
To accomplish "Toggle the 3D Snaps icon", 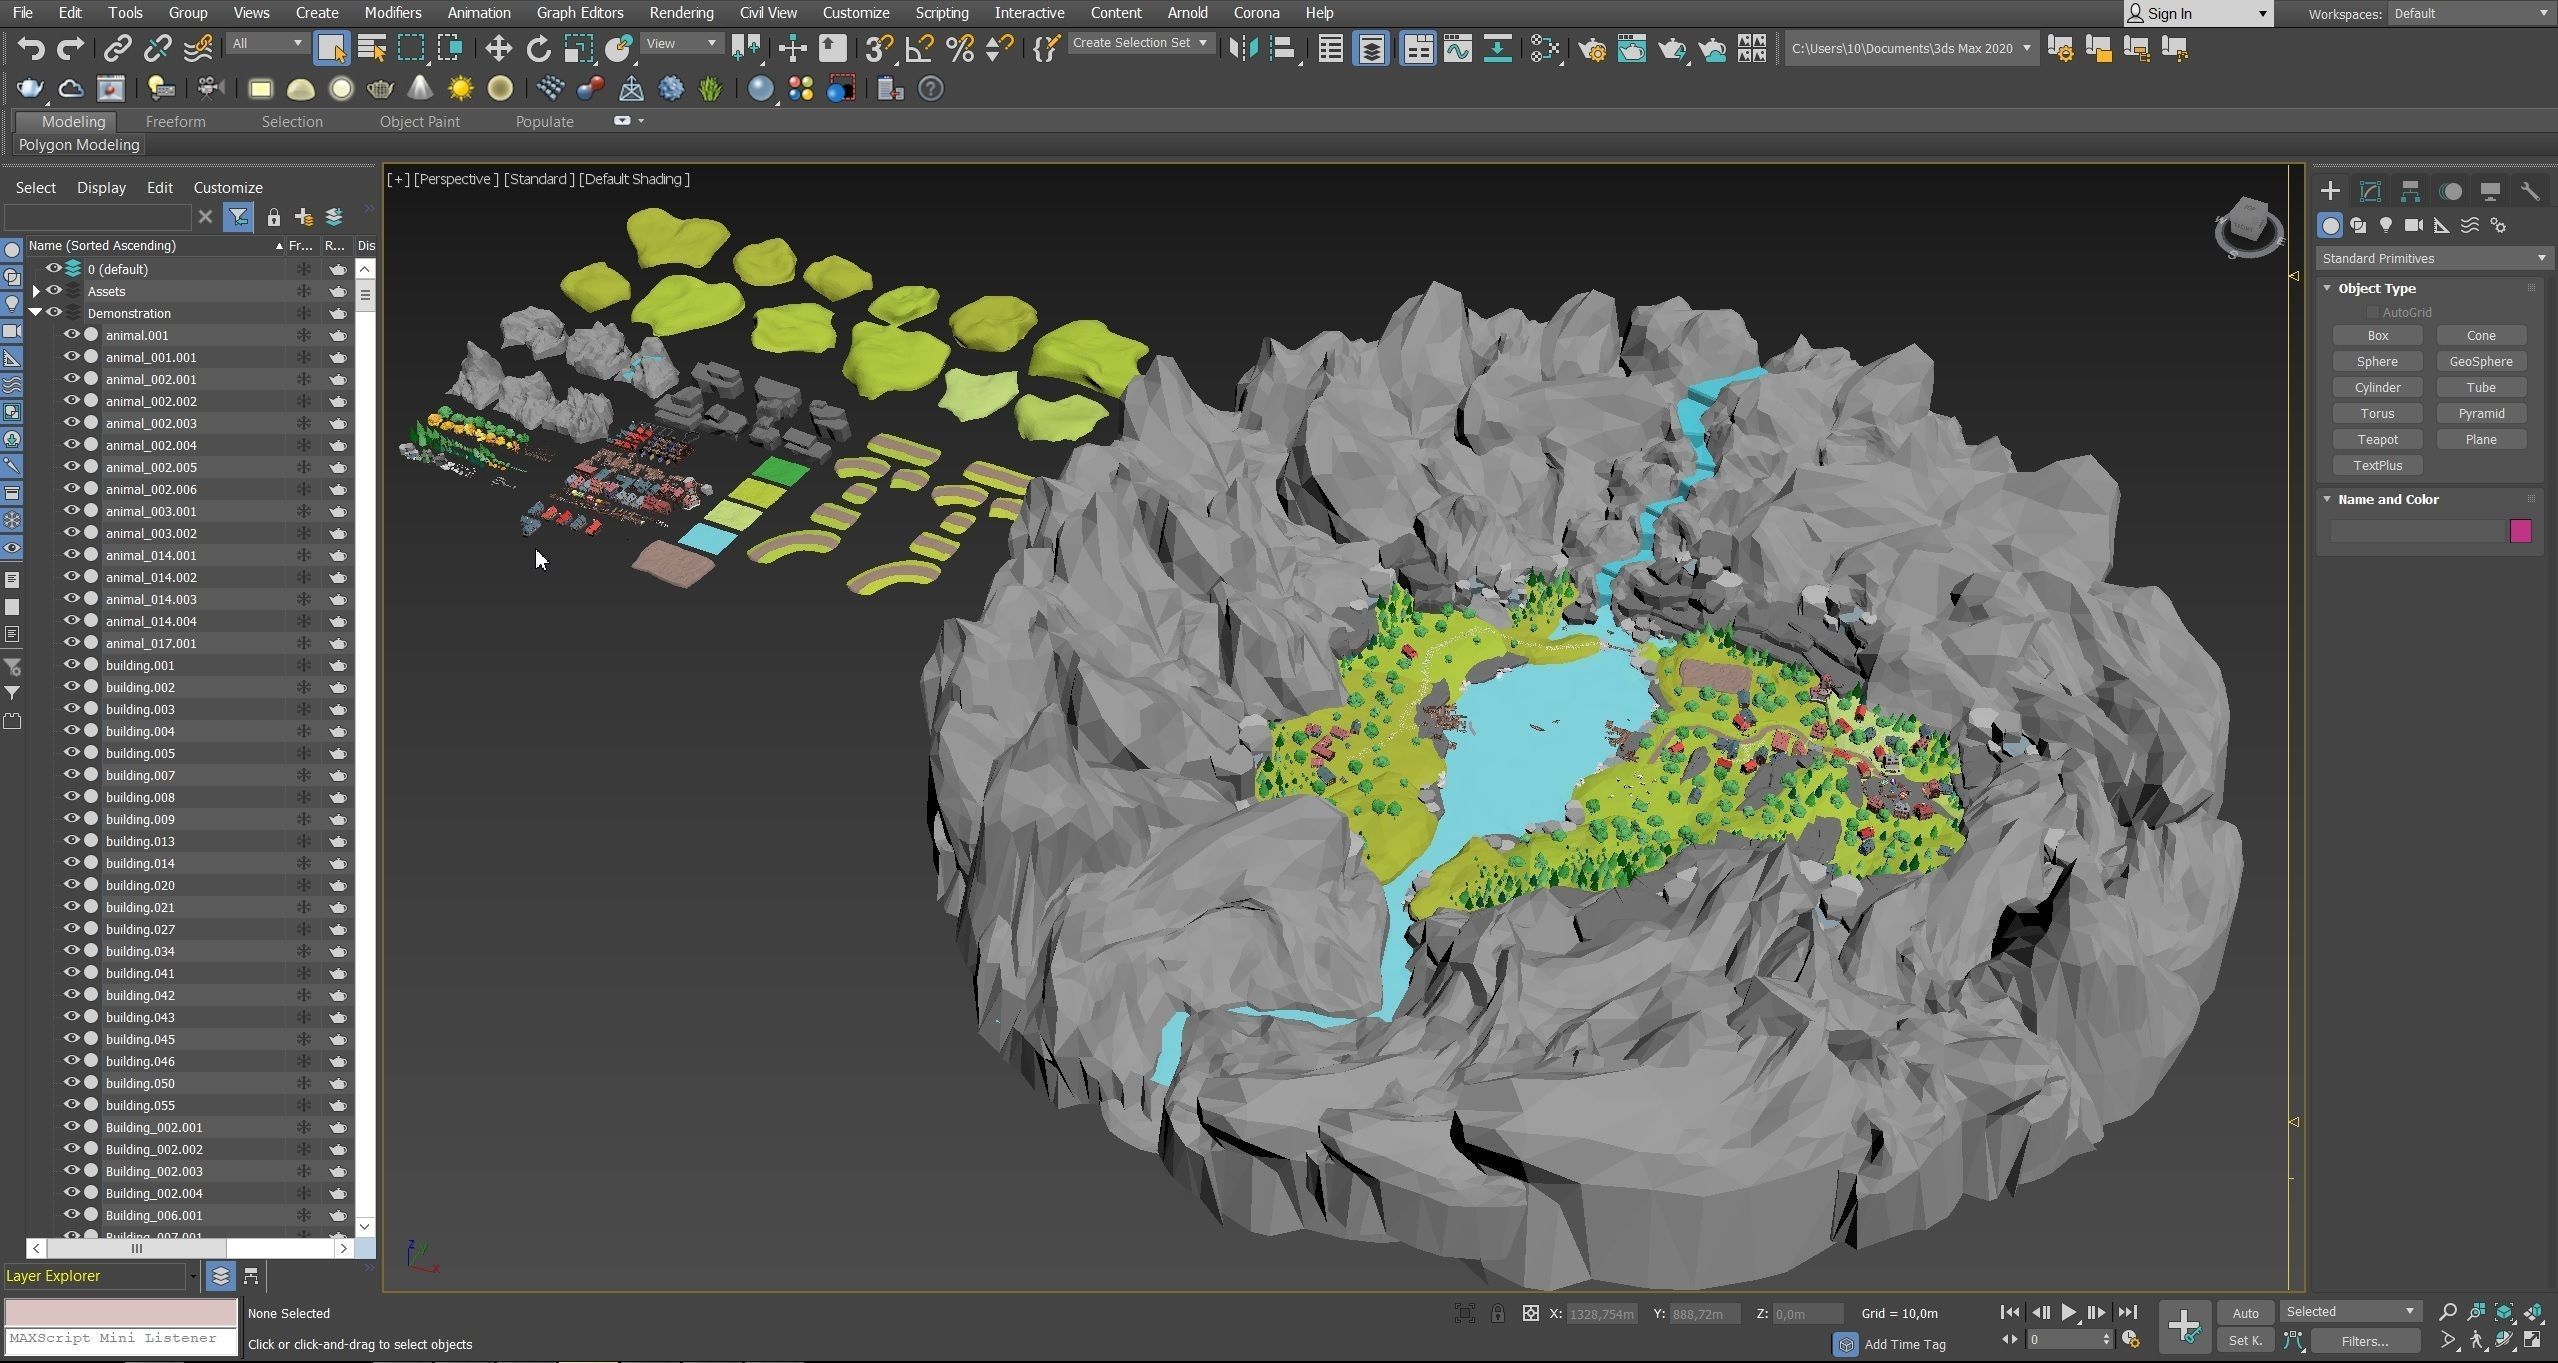I will click(x=879, y=48).
